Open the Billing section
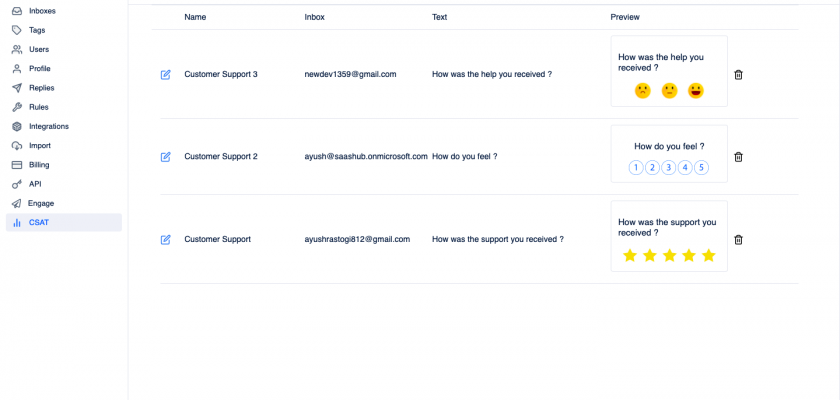The width and height of the screenshot is (840, 400). 39,164
